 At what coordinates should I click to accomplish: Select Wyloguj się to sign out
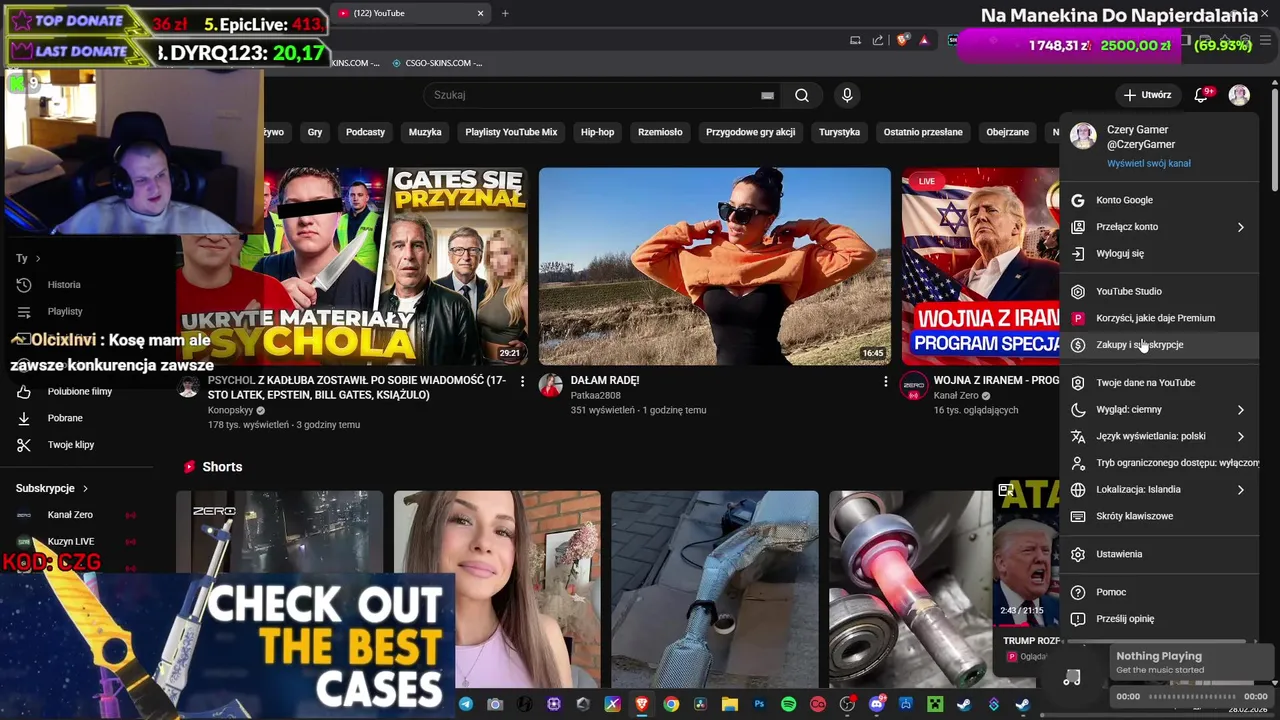tap(1160, 254)
